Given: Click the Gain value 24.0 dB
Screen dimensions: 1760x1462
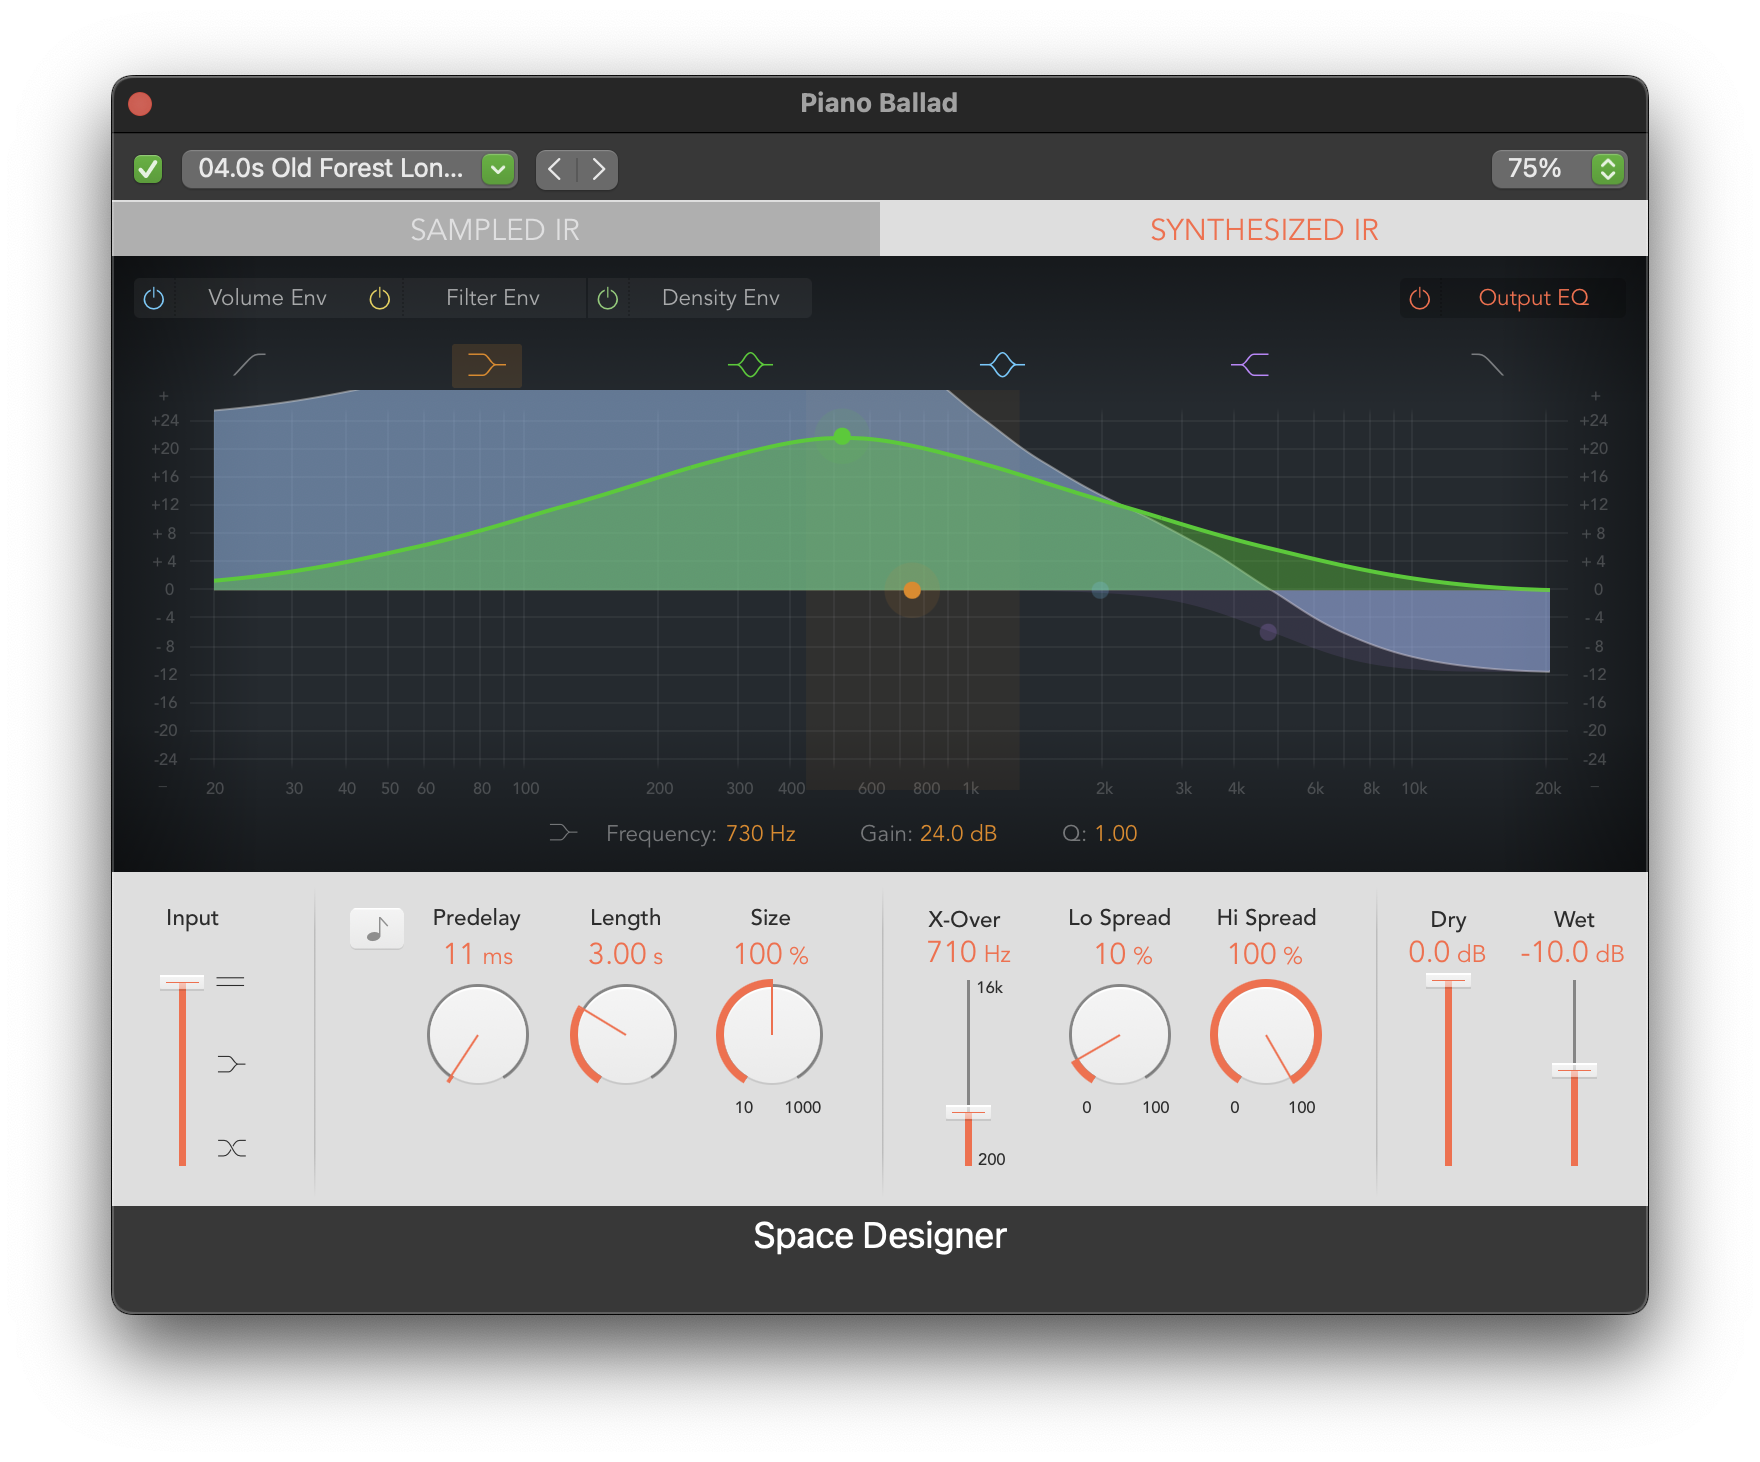Looking at the screenshot, I should pyautogui.click(x=958, y=833).
